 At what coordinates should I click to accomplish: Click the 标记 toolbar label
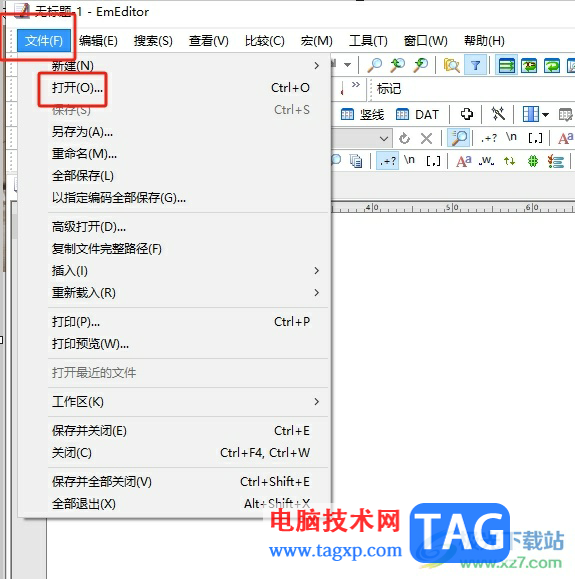389,89
